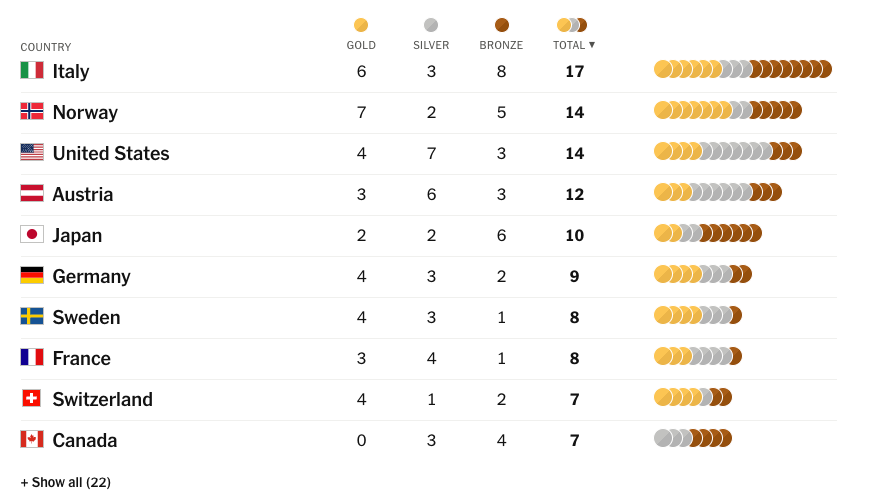Open the Total sort dropdown arrow
The width and height of the screenshot is (885, 502).
592,45
